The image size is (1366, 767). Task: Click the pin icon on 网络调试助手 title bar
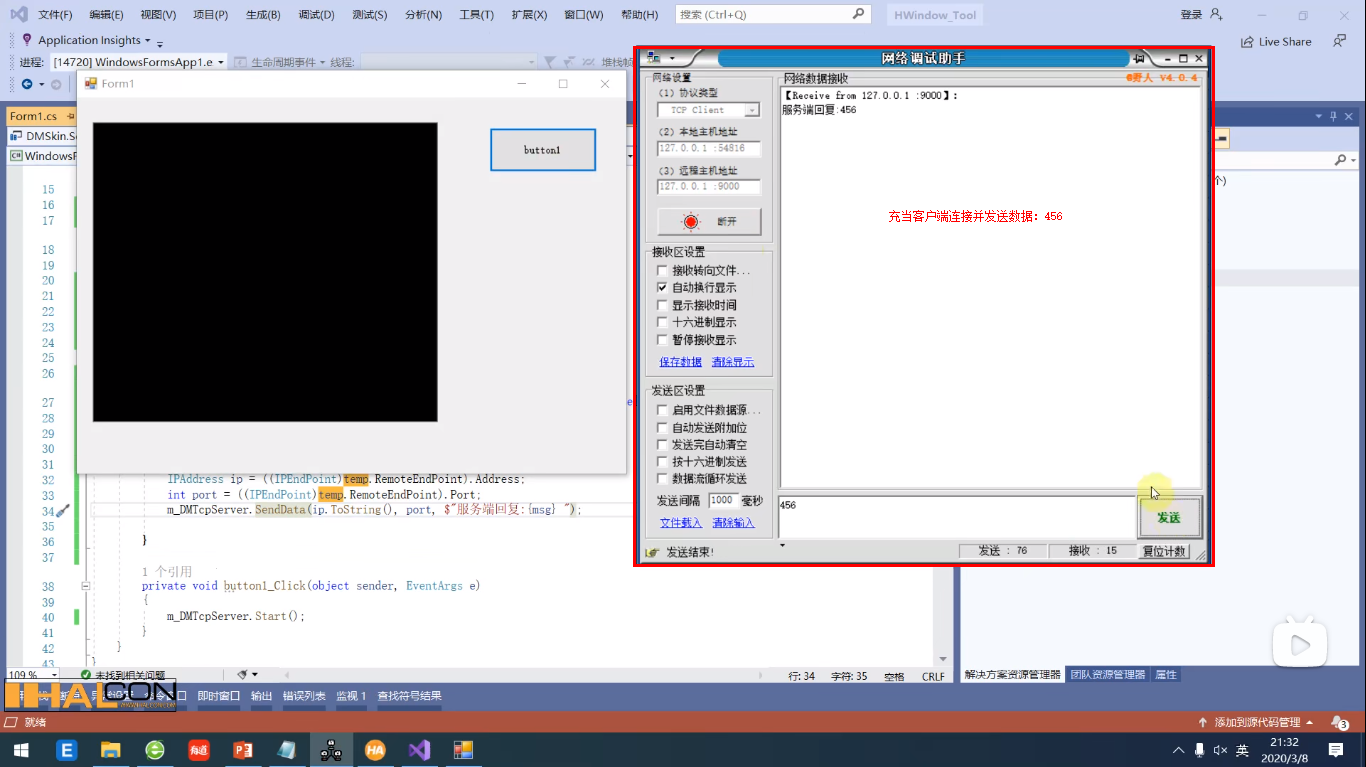(1140, 58)
